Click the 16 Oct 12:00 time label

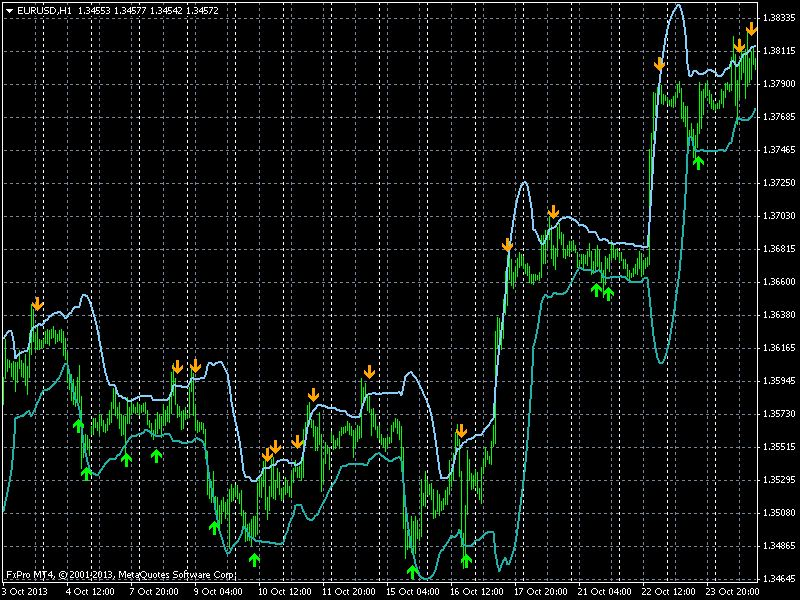tap(477, 592)
